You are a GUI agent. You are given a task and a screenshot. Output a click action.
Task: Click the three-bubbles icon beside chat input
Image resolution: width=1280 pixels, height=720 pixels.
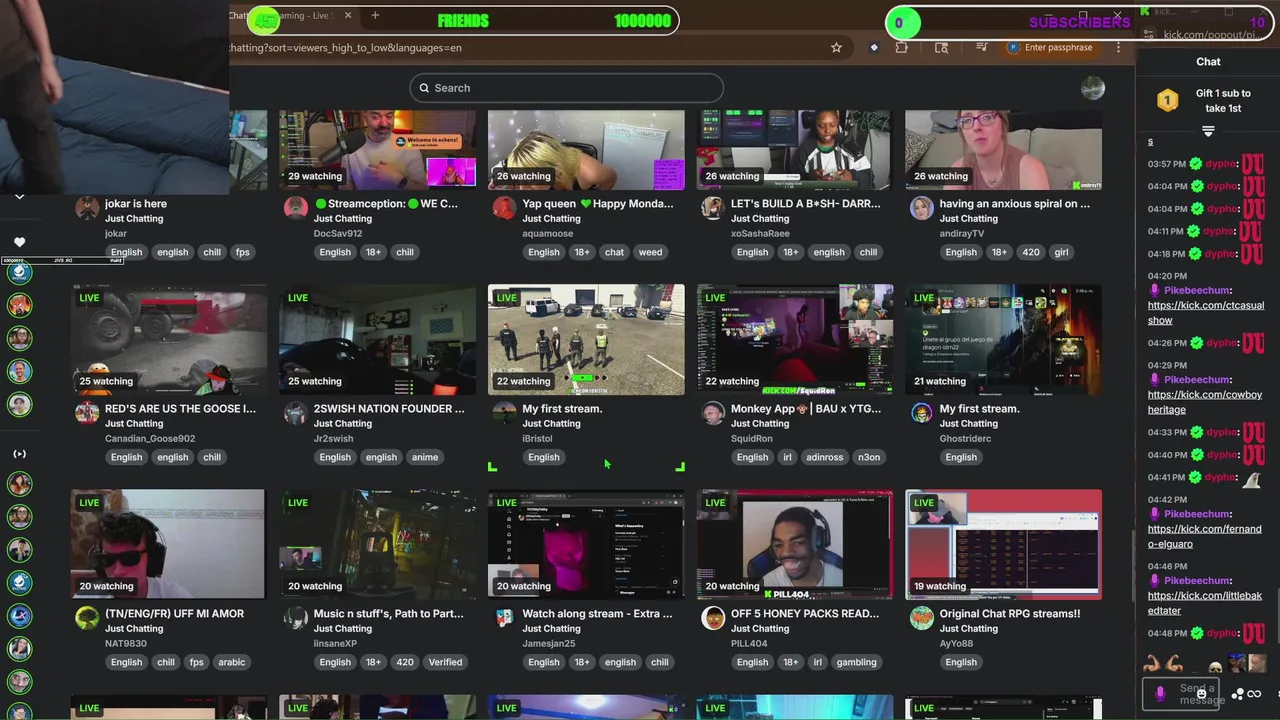point(1238,694)
